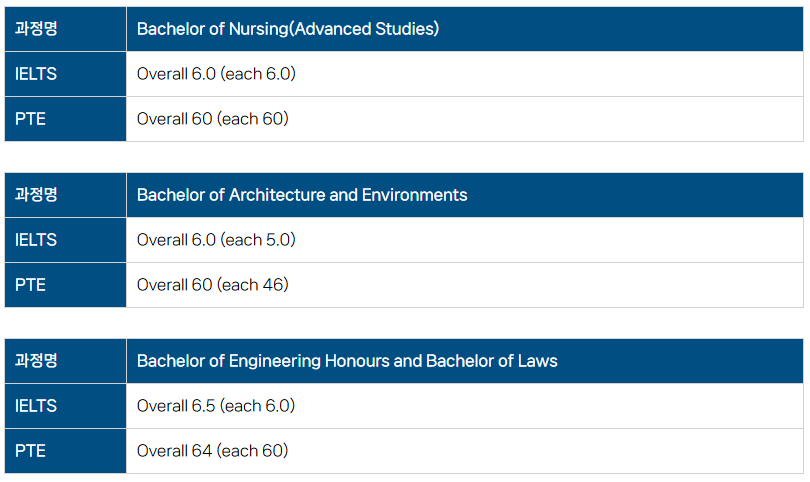Select the PTE label in the Engineering table
This screenshot has height=482, width=810.
pos(31,451)
